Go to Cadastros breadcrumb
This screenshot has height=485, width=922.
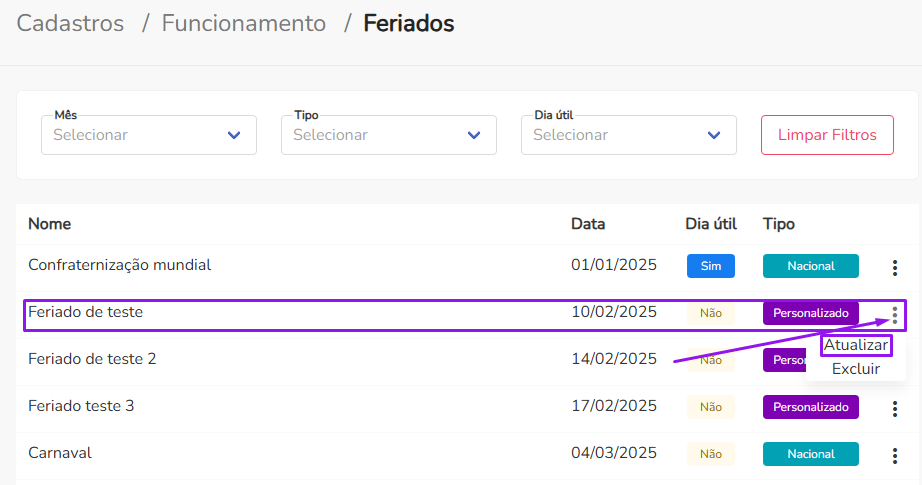(x=70, y=24)
